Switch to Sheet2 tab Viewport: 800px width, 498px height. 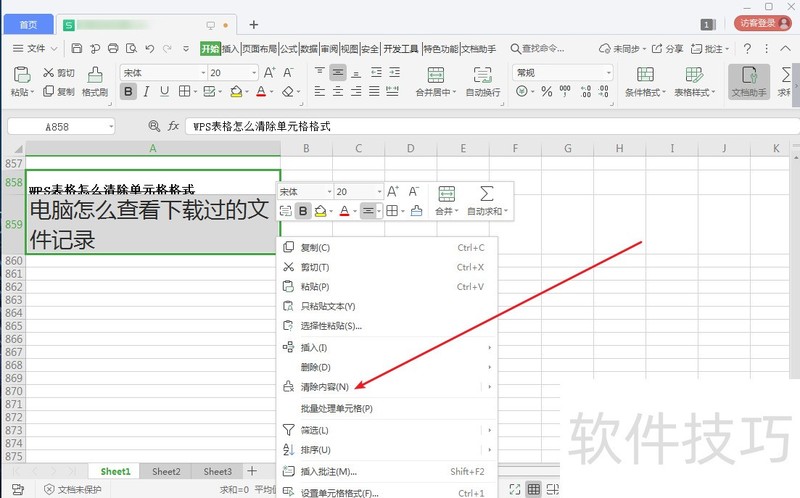click(x=166, y=471)
